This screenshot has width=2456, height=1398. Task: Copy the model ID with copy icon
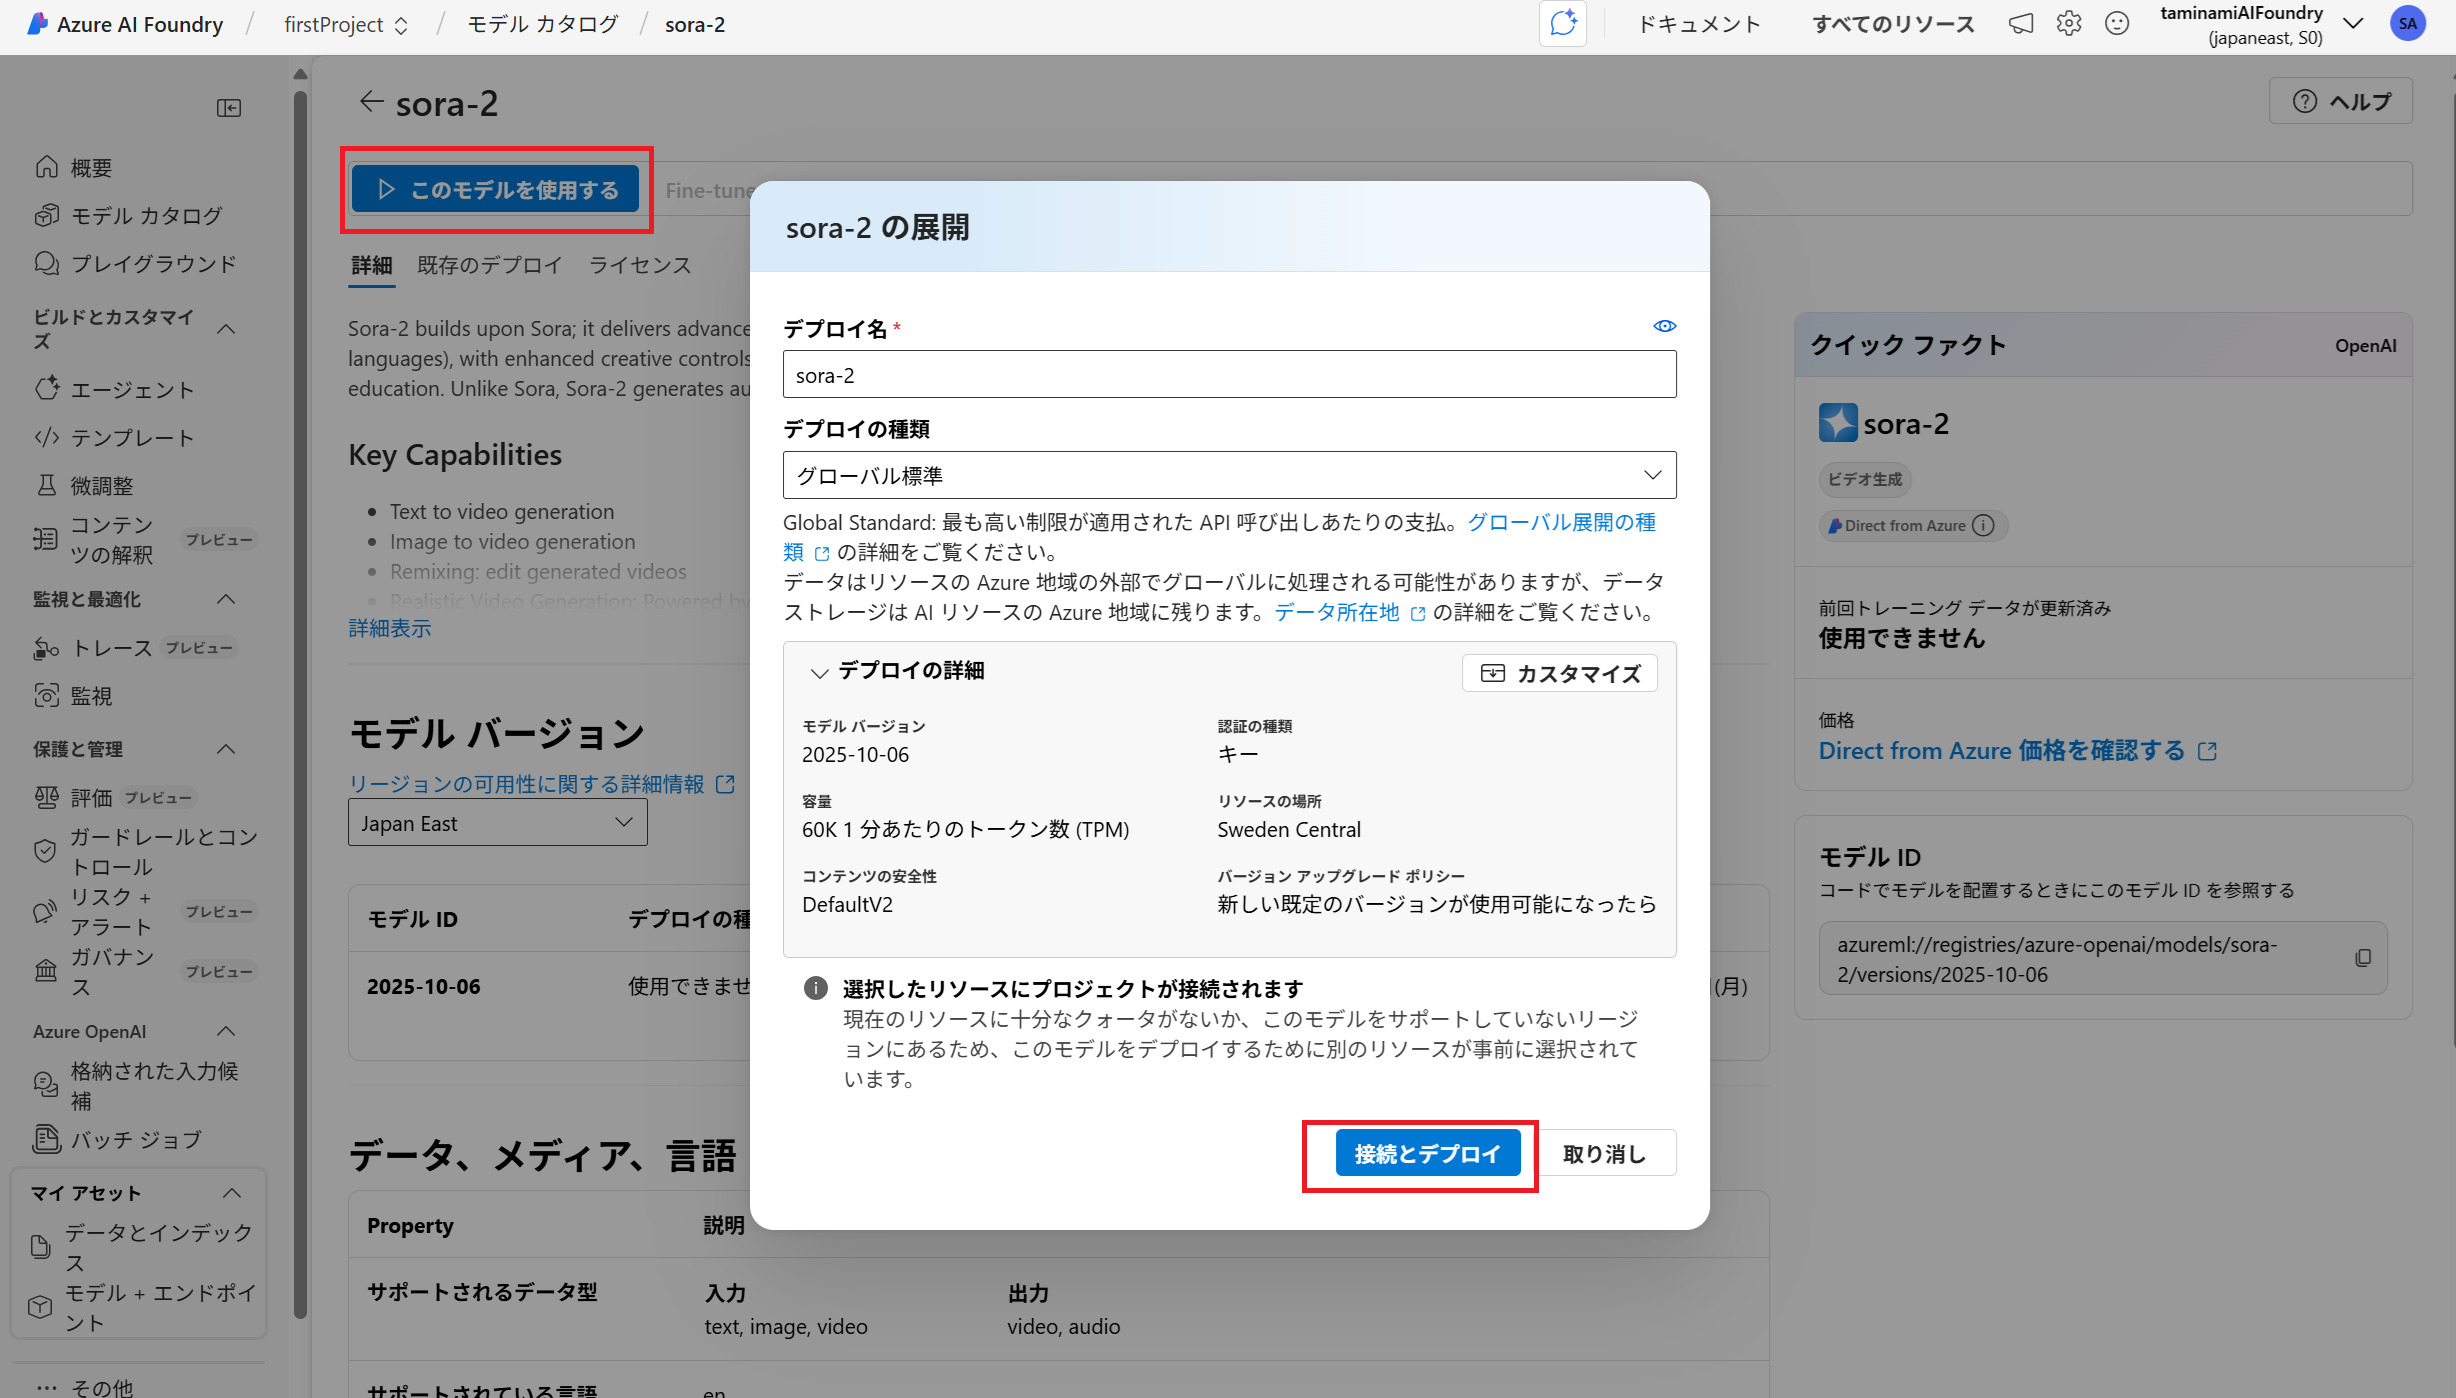[x=2363, y=958]
